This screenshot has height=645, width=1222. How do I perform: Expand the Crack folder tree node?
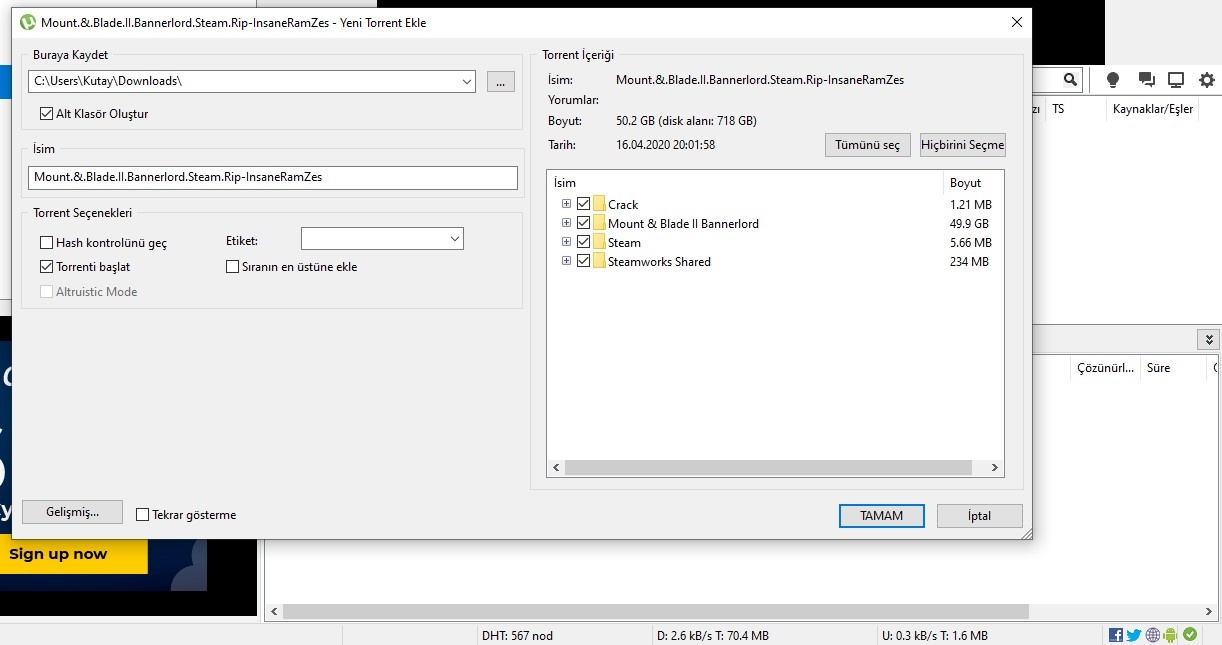566,204
